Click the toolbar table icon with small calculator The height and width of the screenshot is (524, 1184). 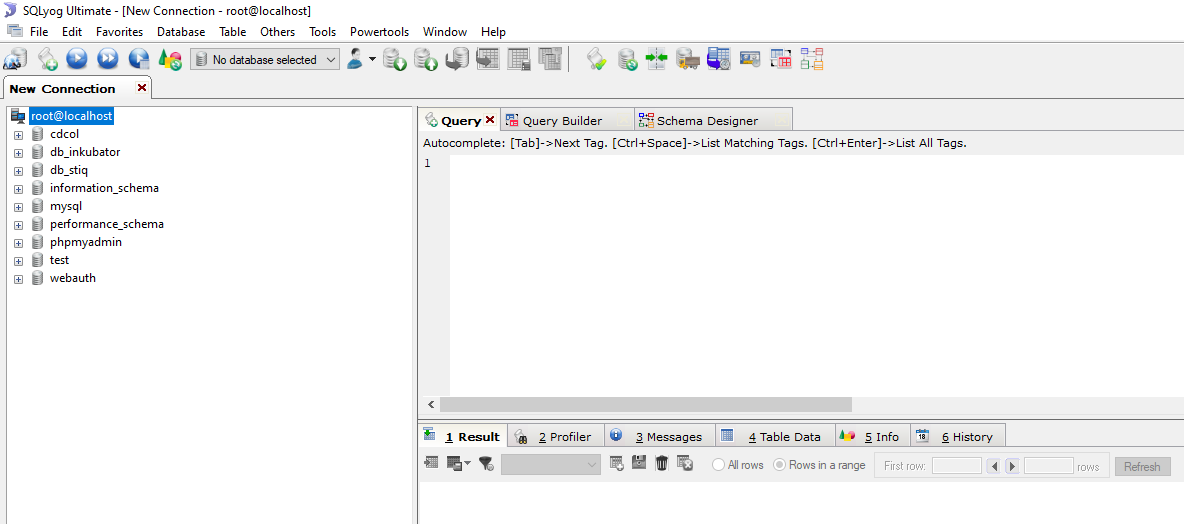click(519, 59)
